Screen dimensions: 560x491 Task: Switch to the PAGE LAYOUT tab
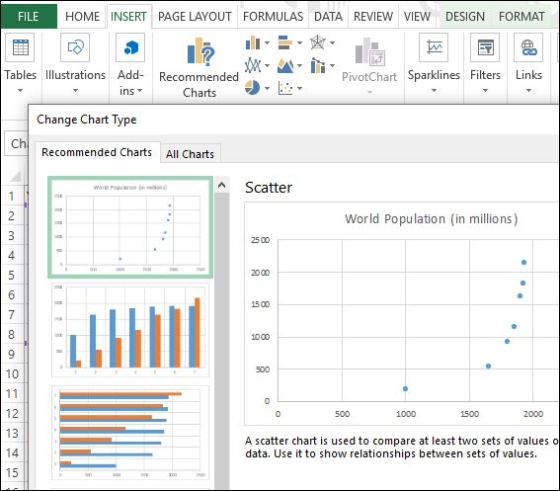pyautogui.click(x=195, y=16)
